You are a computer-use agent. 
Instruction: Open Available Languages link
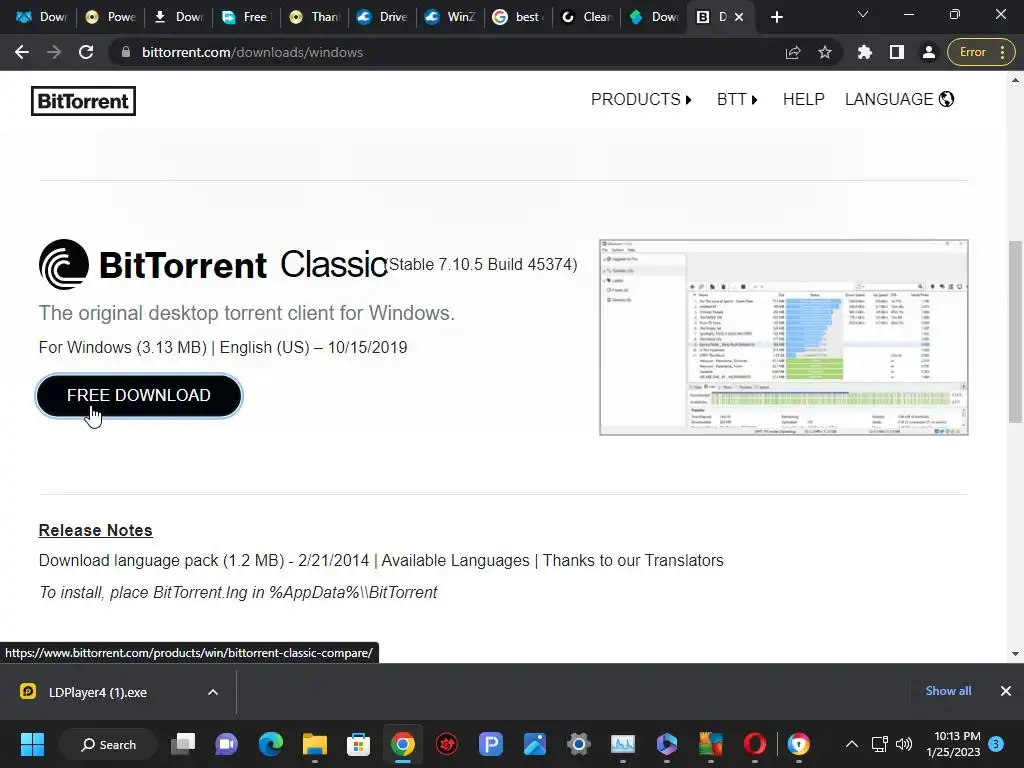point(455,560)
